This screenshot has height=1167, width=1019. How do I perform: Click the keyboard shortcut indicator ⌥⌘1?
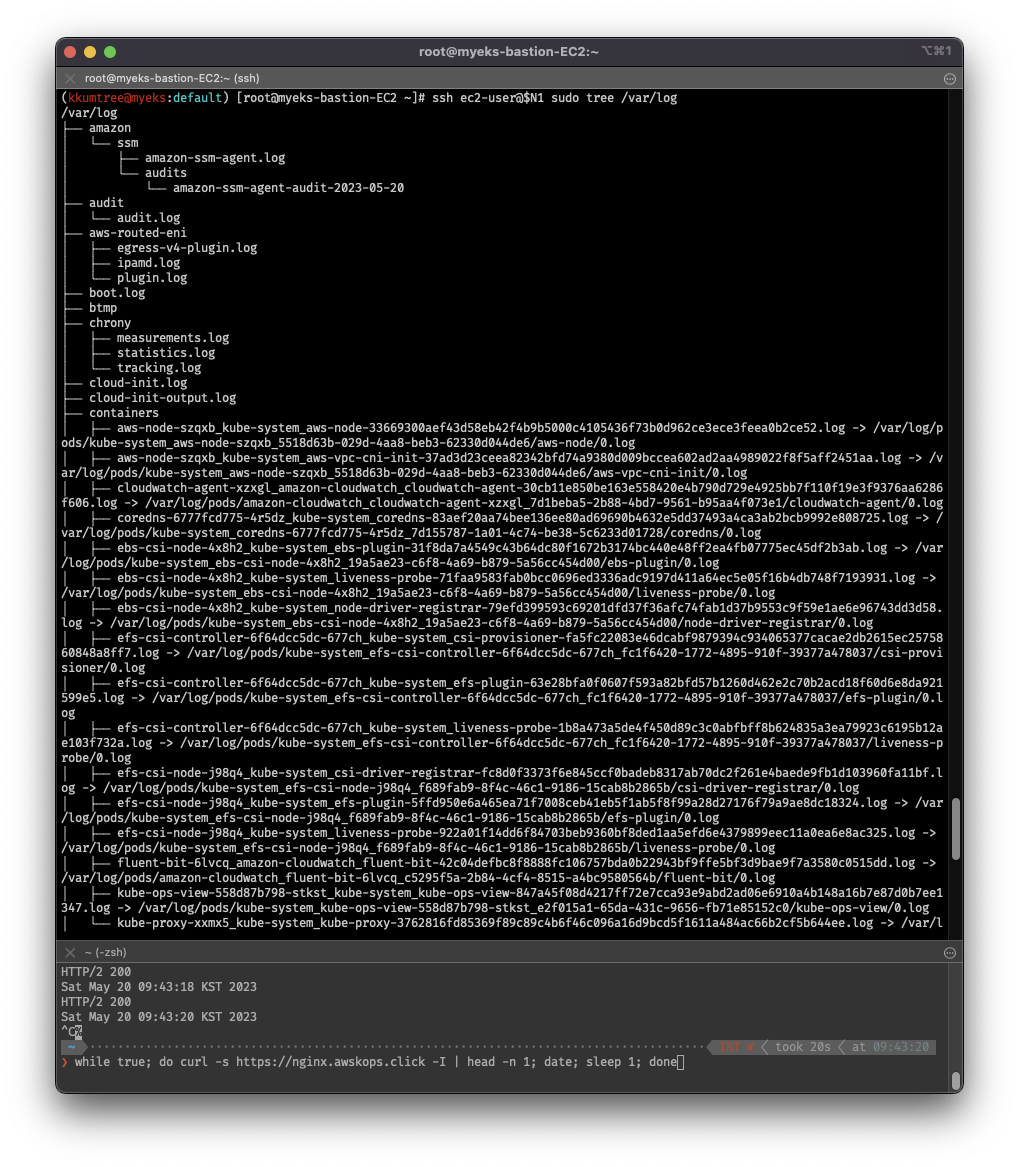(936, 51)
